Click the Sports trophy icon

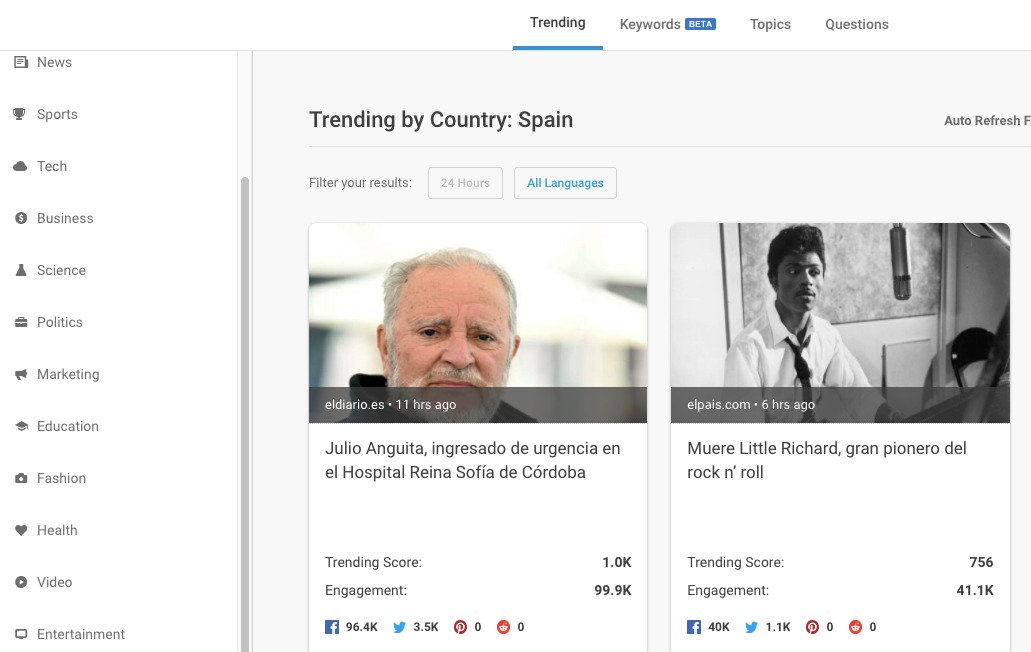(19, 114)
